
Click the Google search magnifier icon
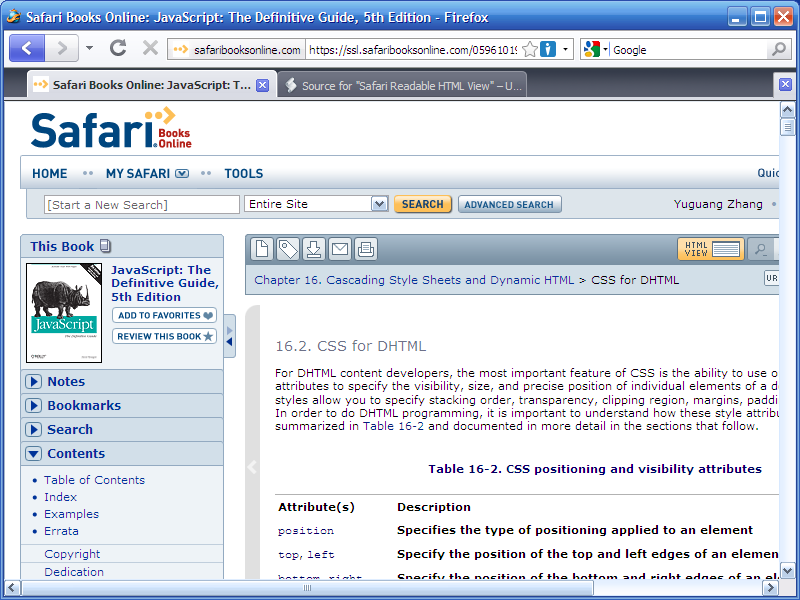click(x=779, y=49)
